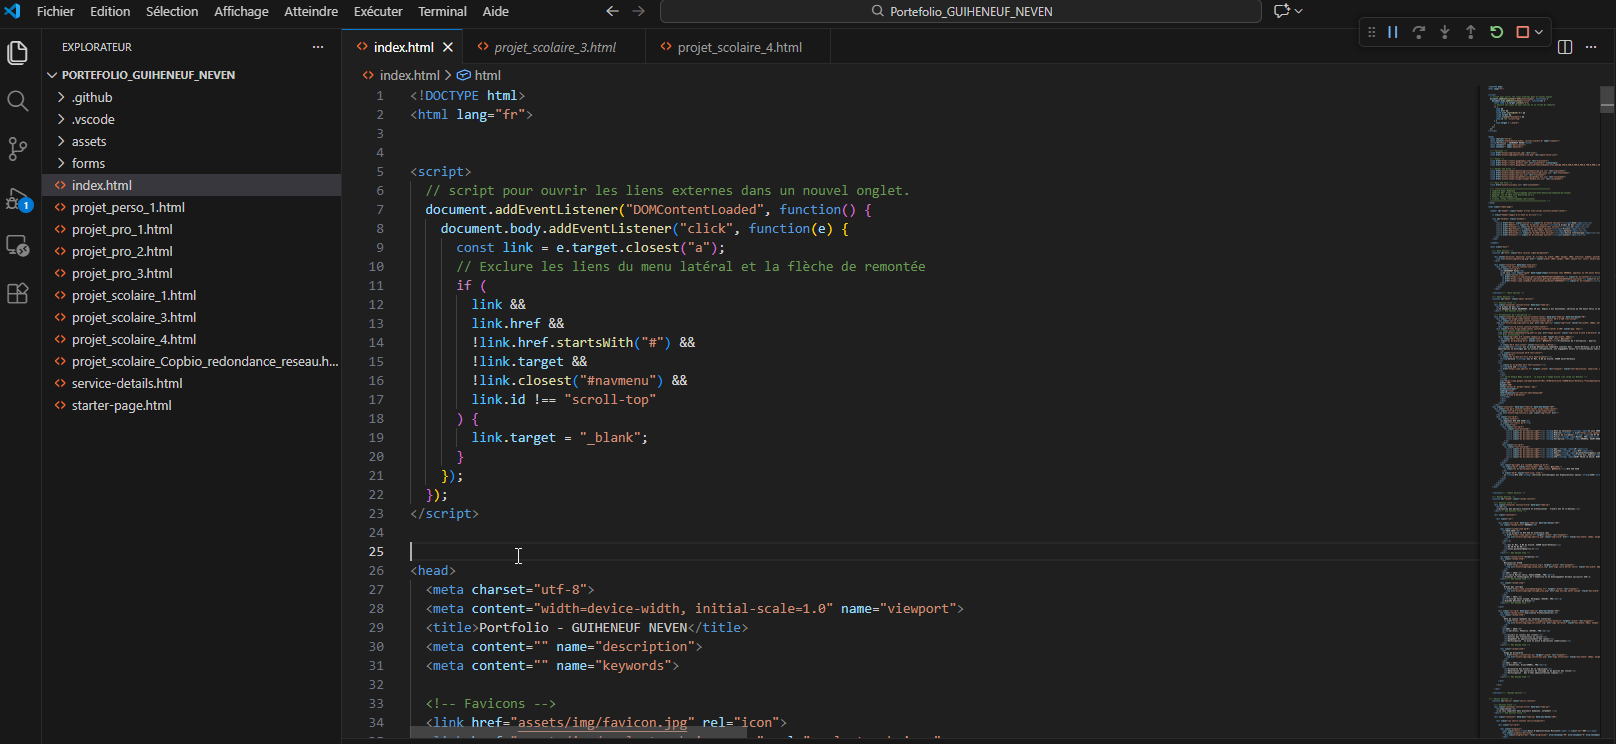Click debug Step Over icon
Screen dimensions: 1616x744
click(x=1418, y=32)
